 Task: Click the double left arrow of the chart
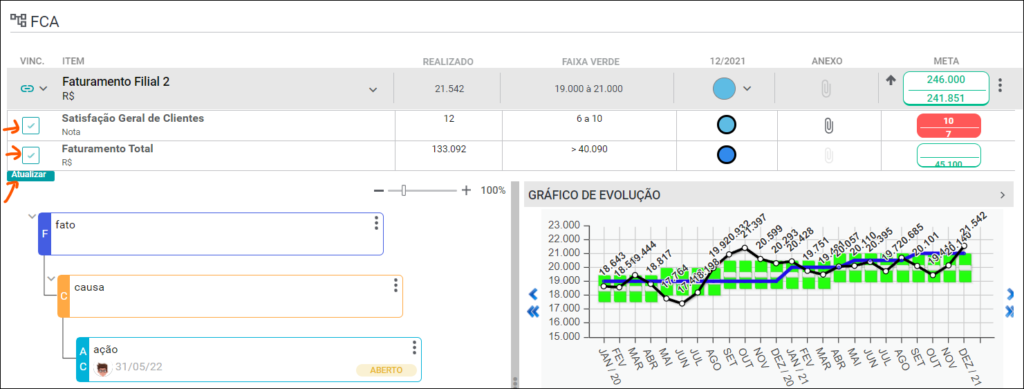click(x=533, y=312)
